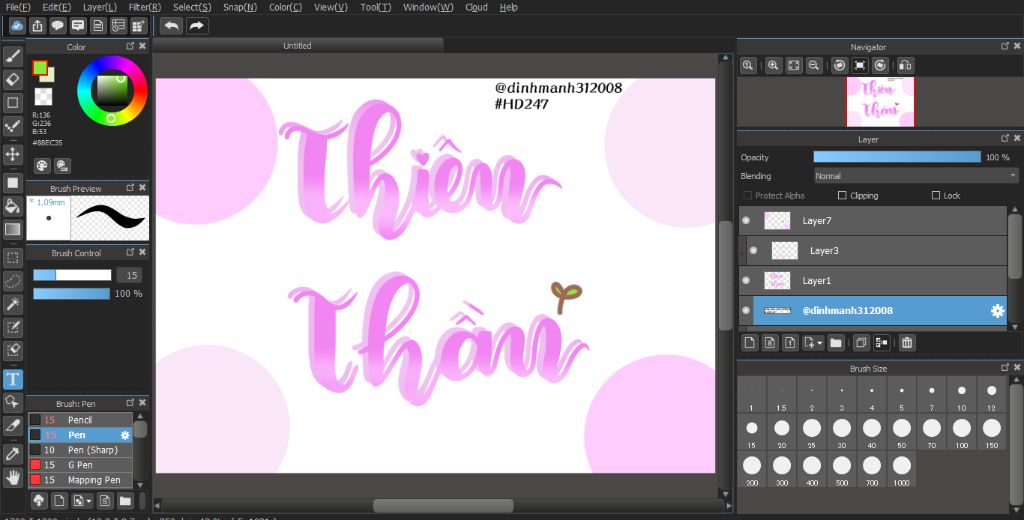Select the Divide tool knife icon

12,425
